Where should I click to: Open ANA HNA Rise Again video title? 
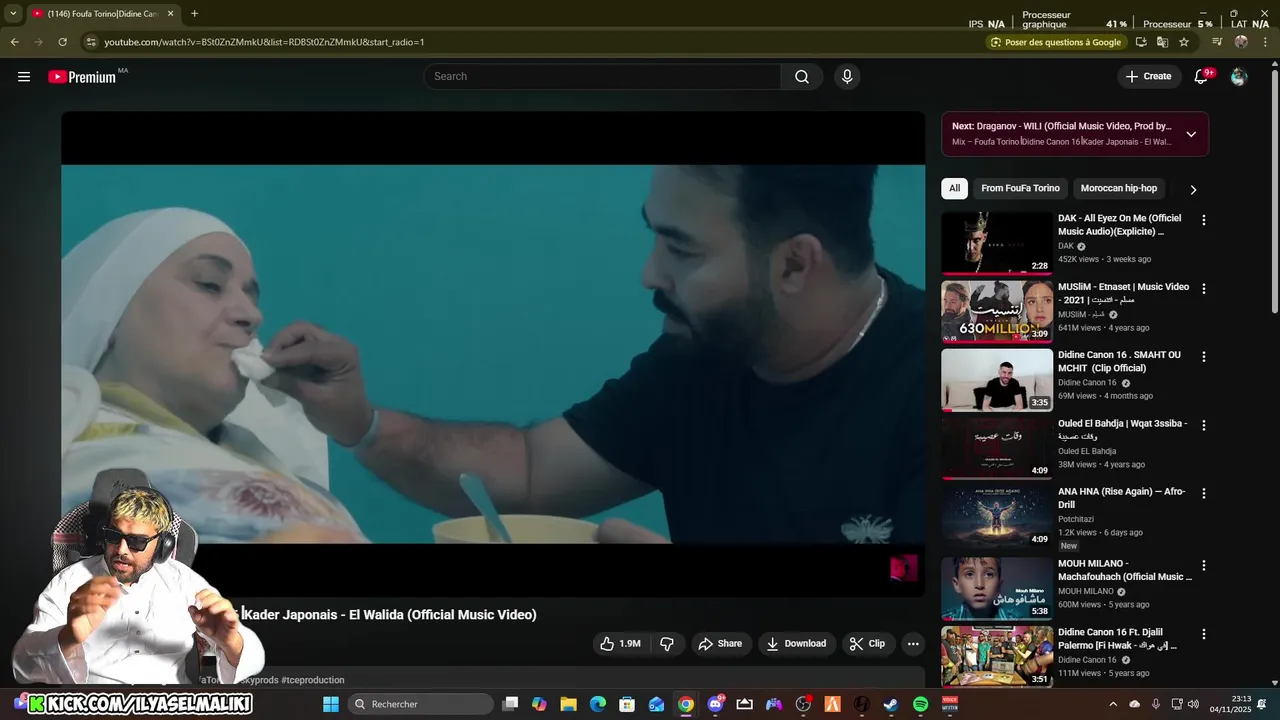tap(1122, 498)
